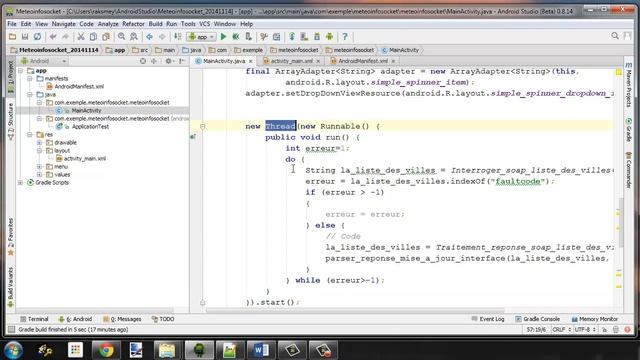The width and height of the screenshot is (640, 360).
Task: Toggle the Maven Projects side panel
Action: click(x=629, y=85)
